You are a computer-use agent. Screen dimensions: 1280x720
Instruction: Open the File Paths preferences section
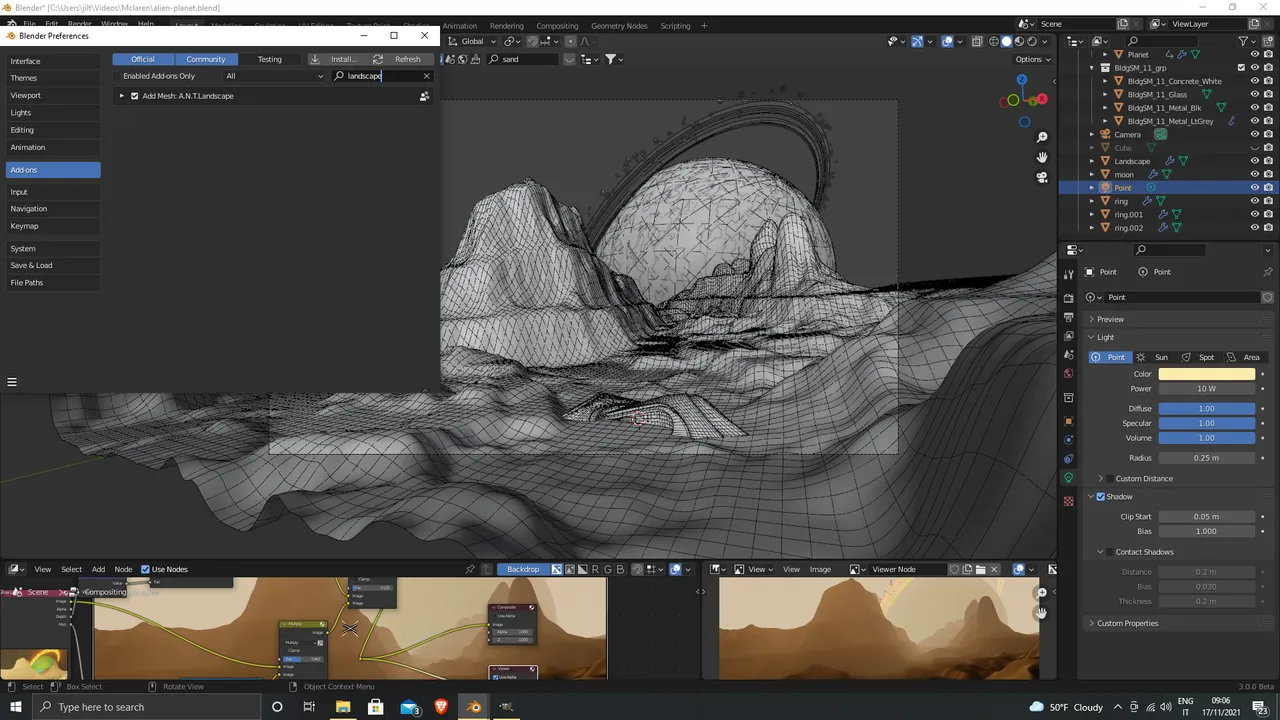tap(53, 283)
